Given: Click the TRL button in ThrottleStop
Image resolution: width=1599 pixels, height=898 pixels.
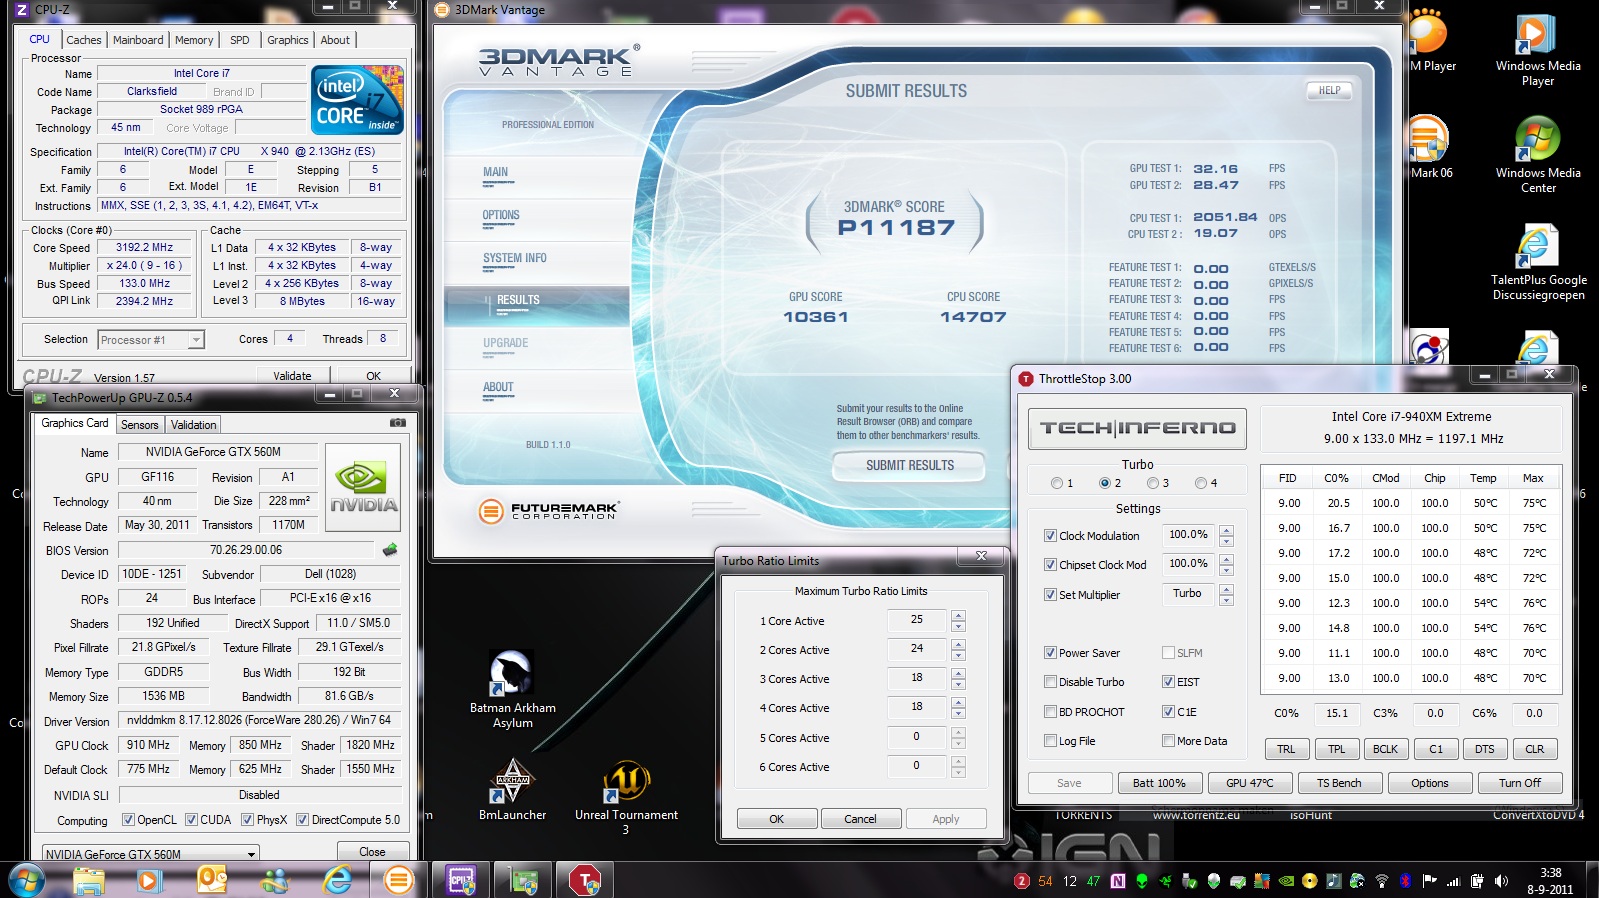Looking at the screenshot, I should coord(1286,749).
